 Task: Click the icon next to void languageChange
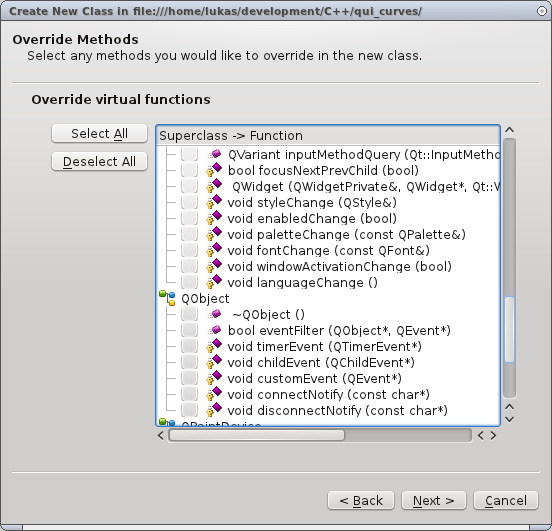[x=214, y=282]
